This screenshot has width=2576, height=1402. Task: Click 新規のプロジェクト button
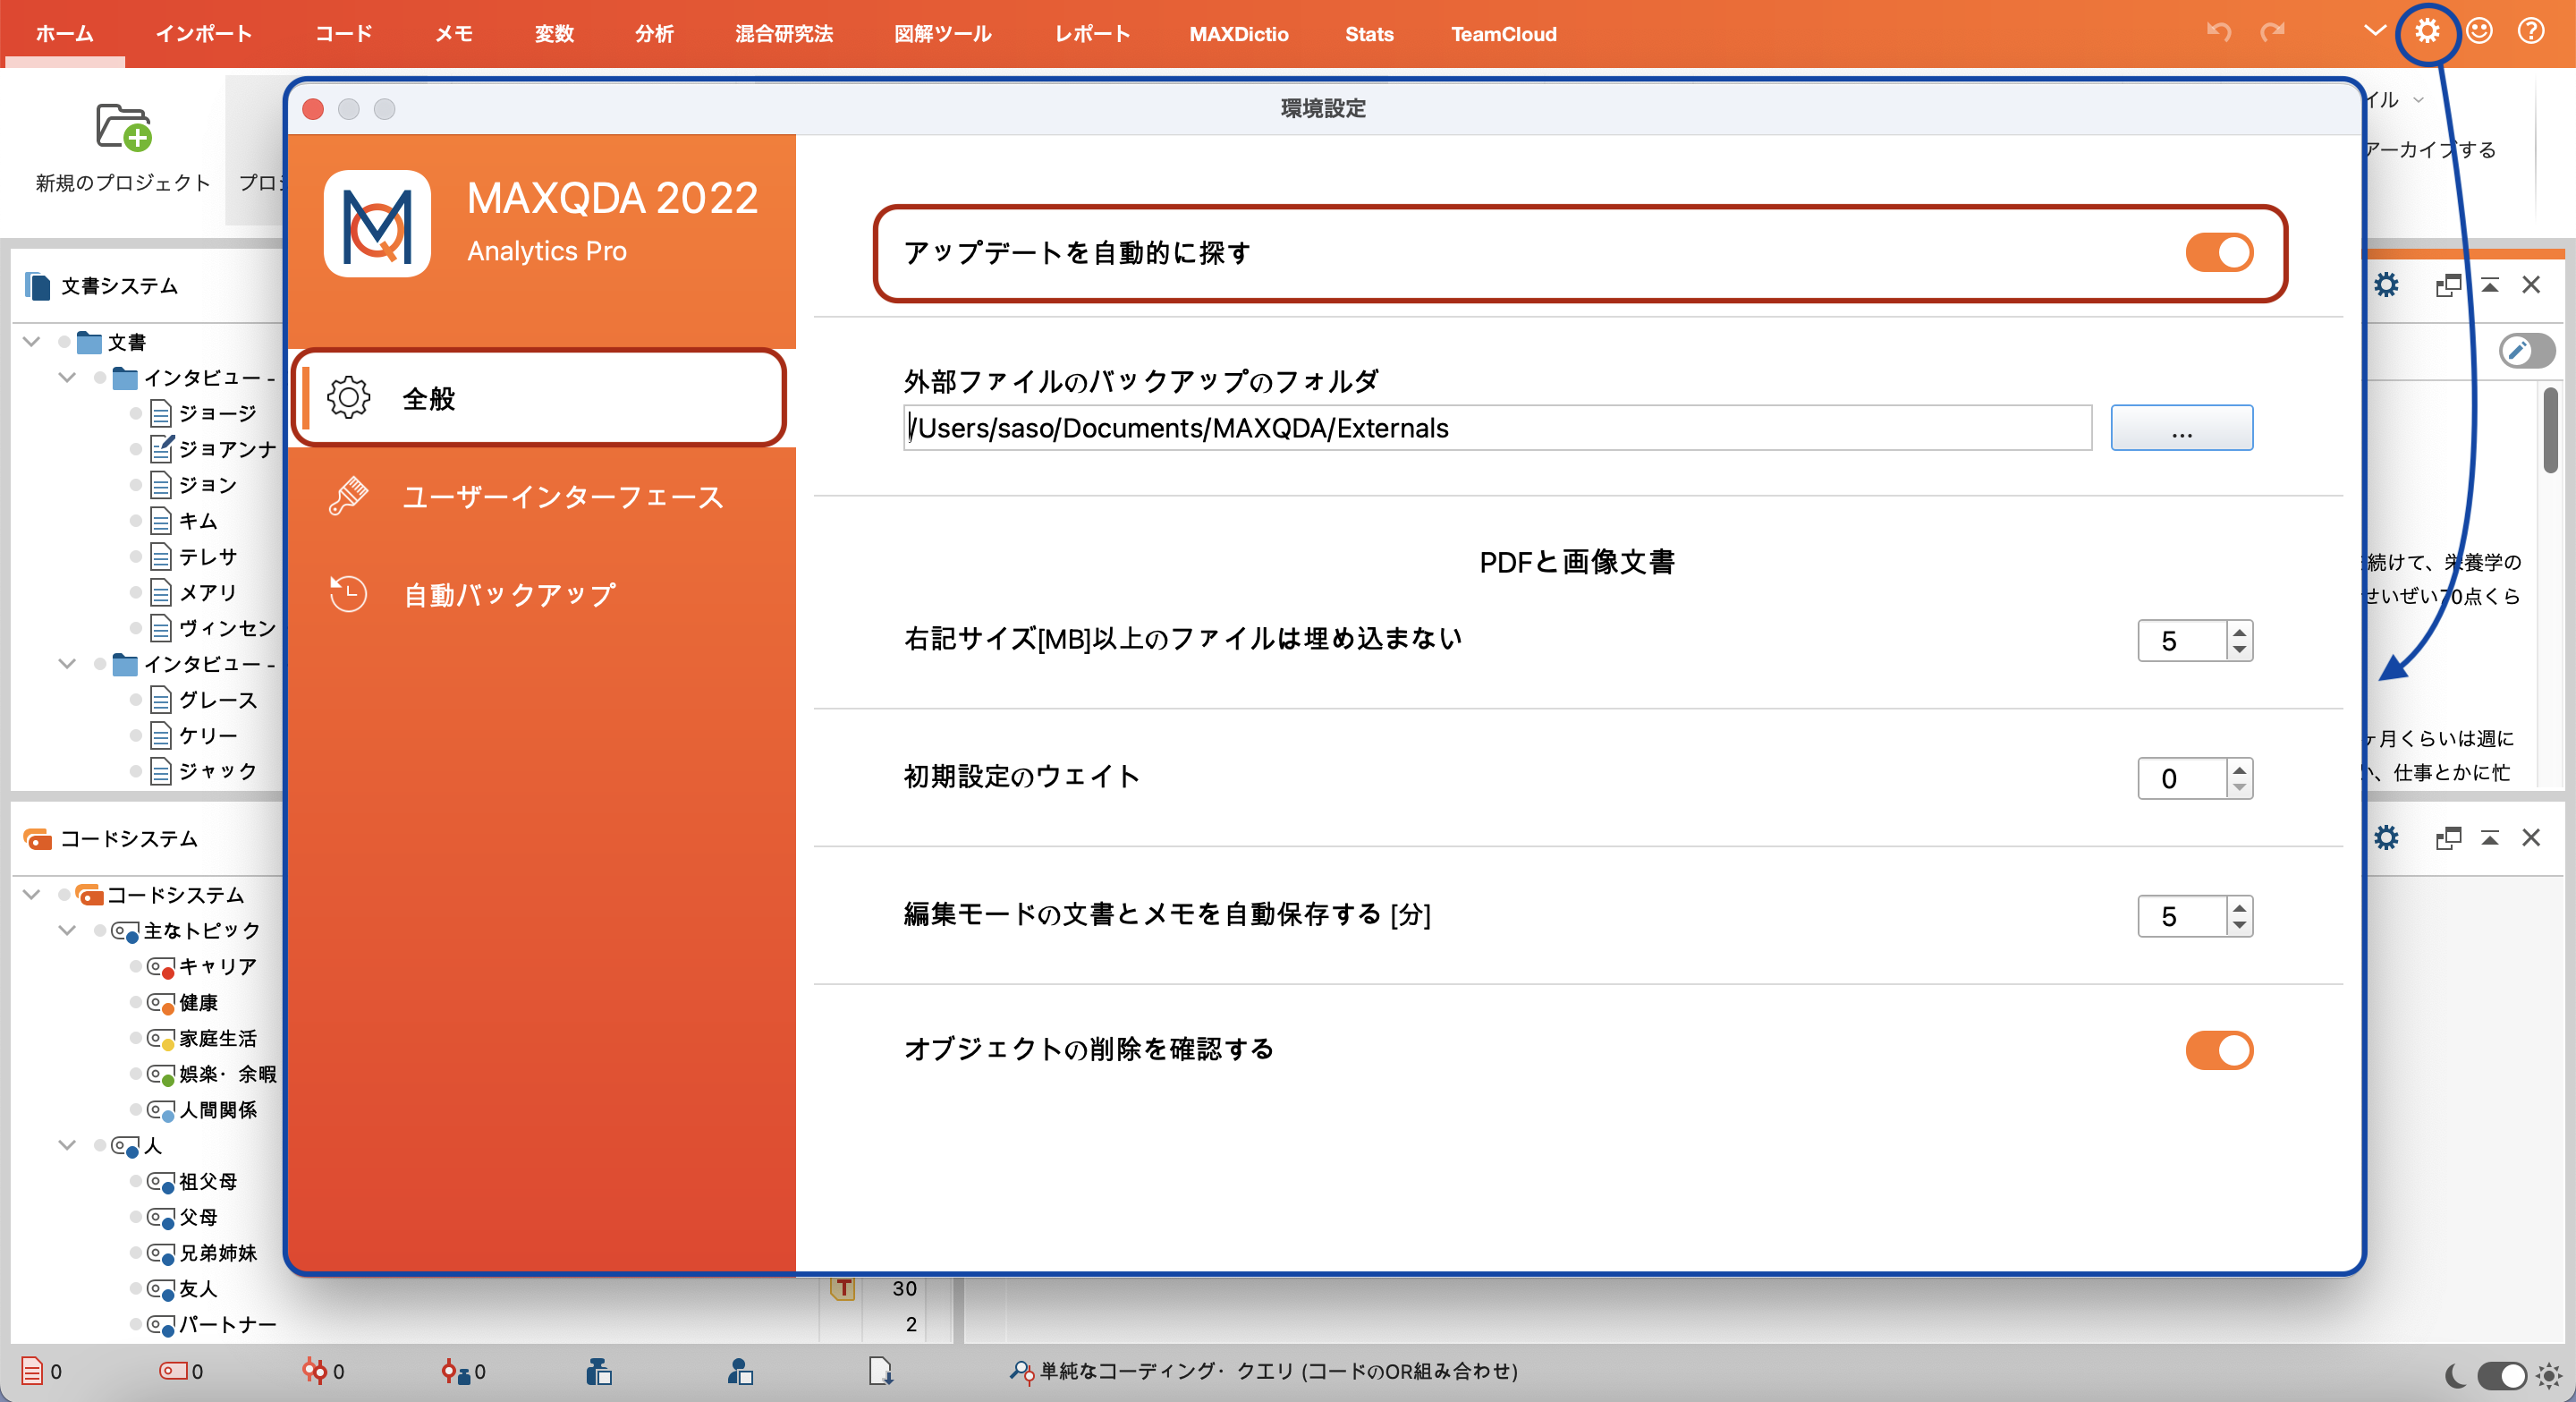point(124,146)
